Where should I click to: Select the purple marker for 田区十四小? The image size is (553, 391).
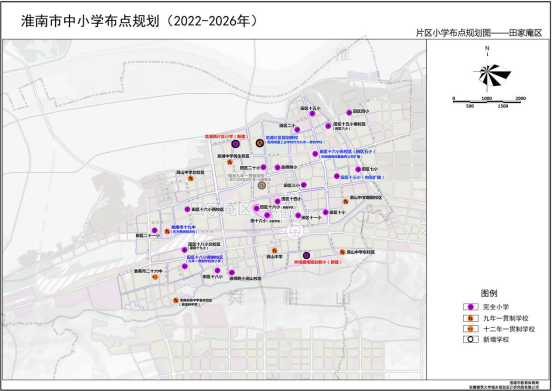tap(278, 201)
